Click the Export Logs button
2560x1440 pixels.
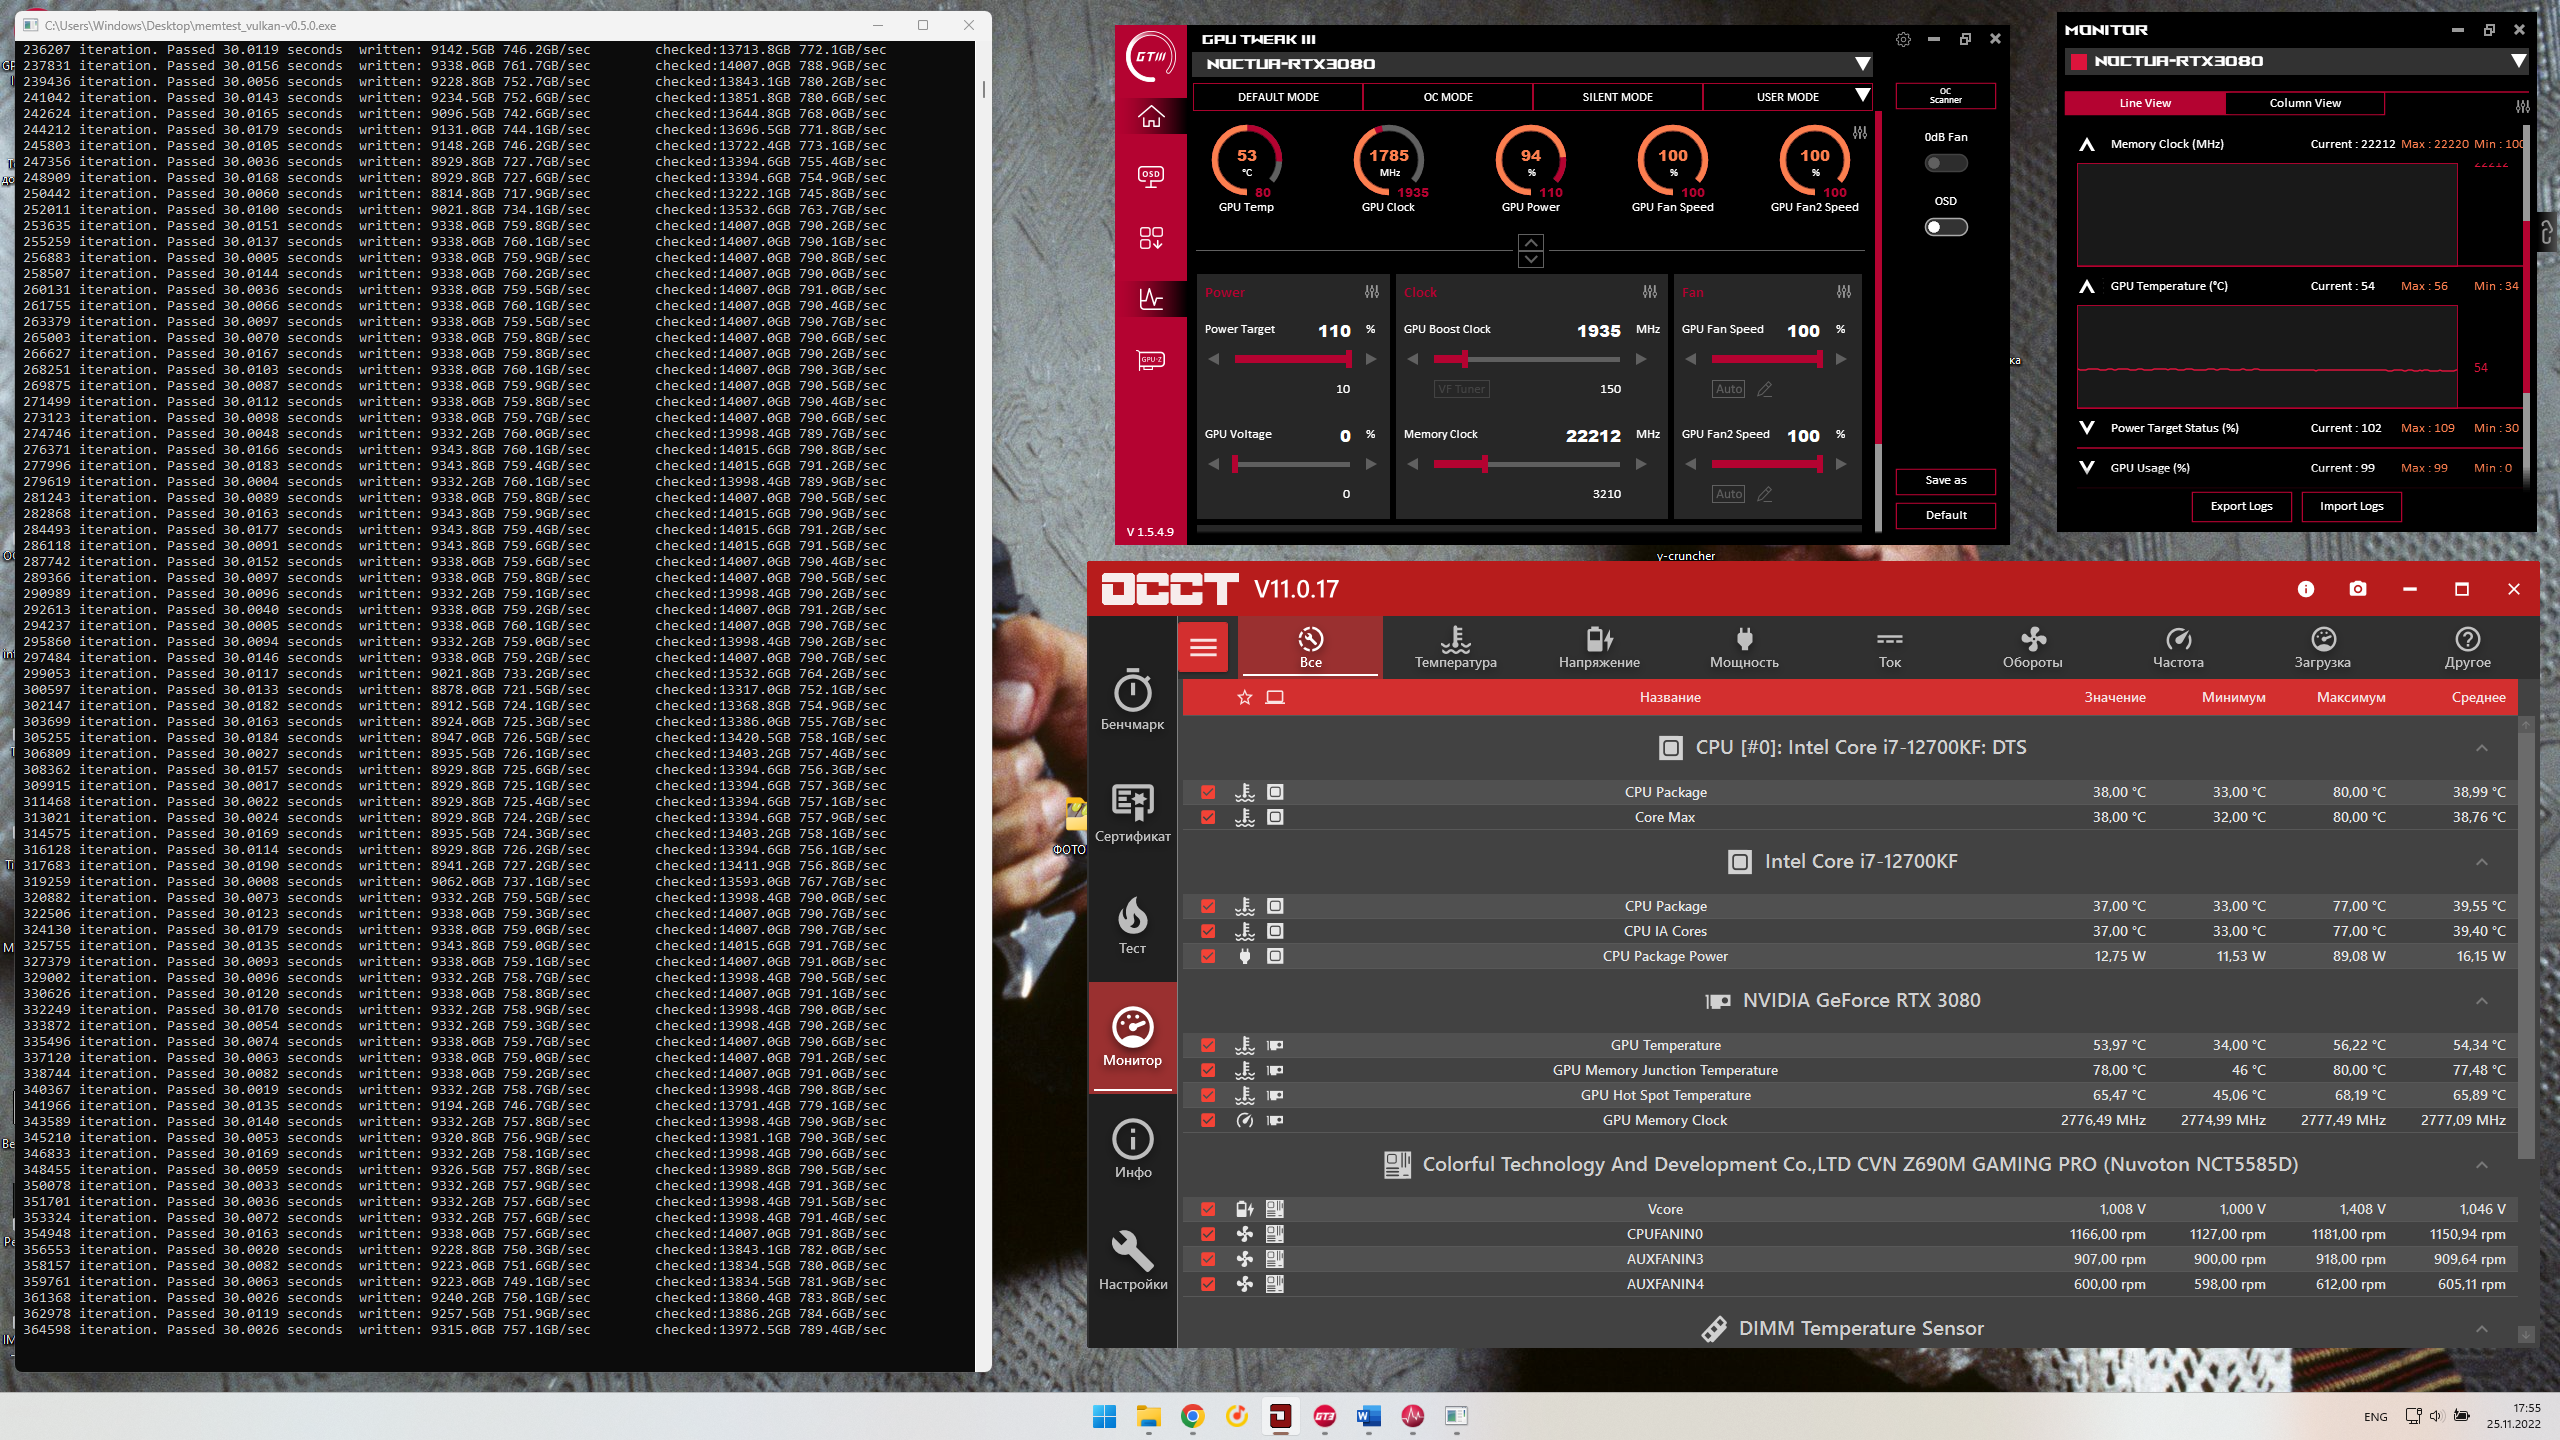point(2241,506)
